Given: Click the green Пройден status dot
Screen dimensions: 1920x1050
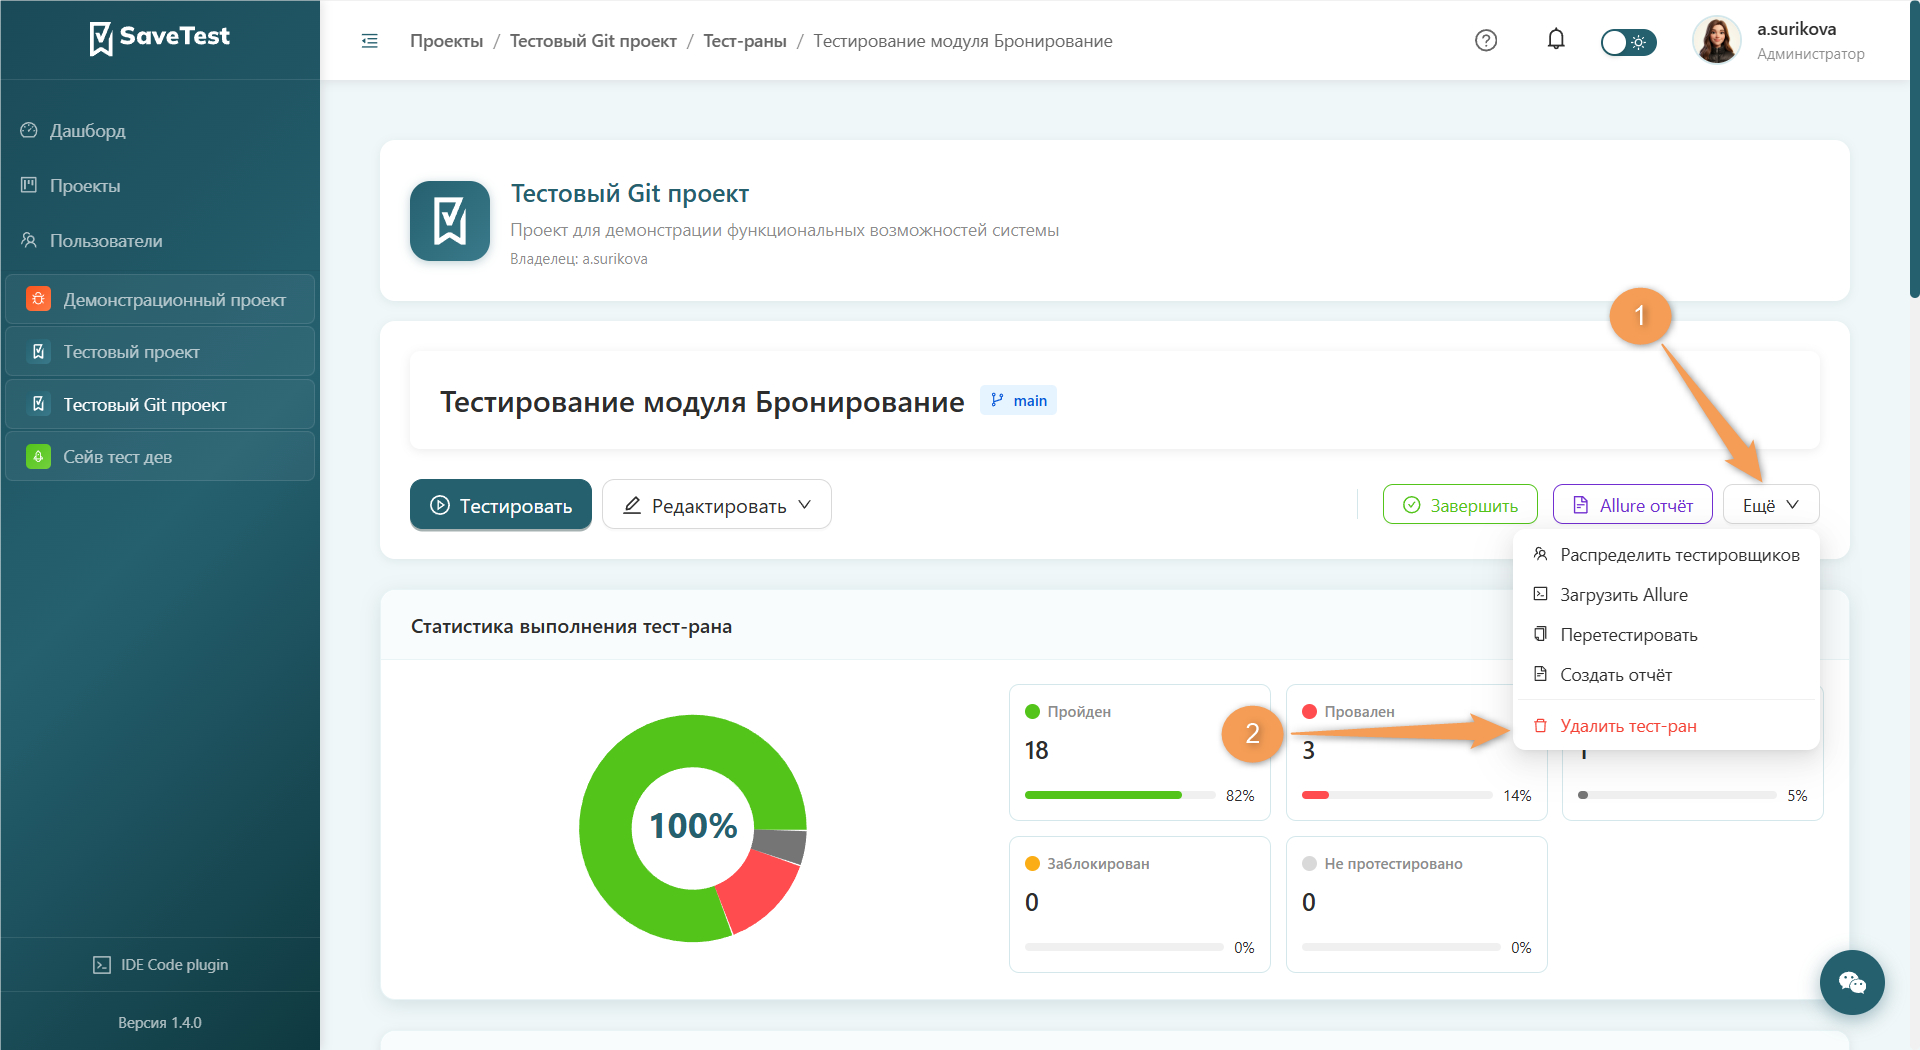Looking at the screenshot, I should coord(1032,712).
